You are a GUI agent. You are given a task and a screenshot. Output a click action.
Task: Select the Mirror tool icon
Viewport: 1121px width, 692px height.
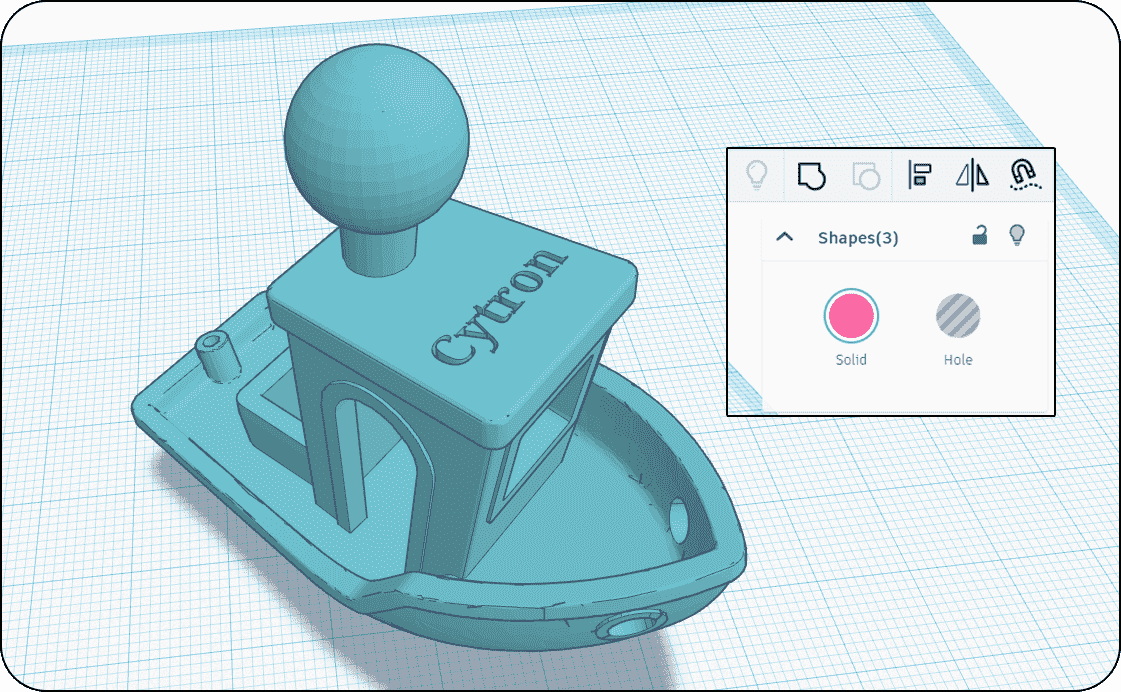[x=972, y=175]
